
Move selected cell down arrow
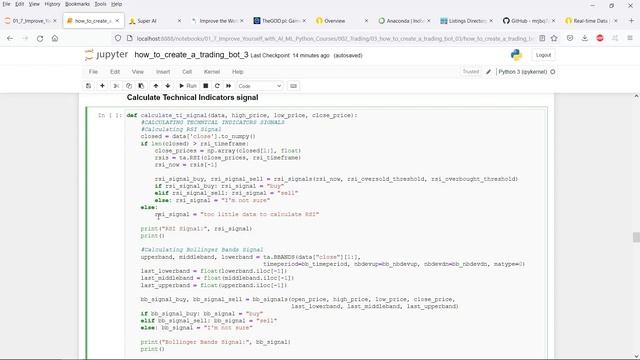click(x=168, y=86)
